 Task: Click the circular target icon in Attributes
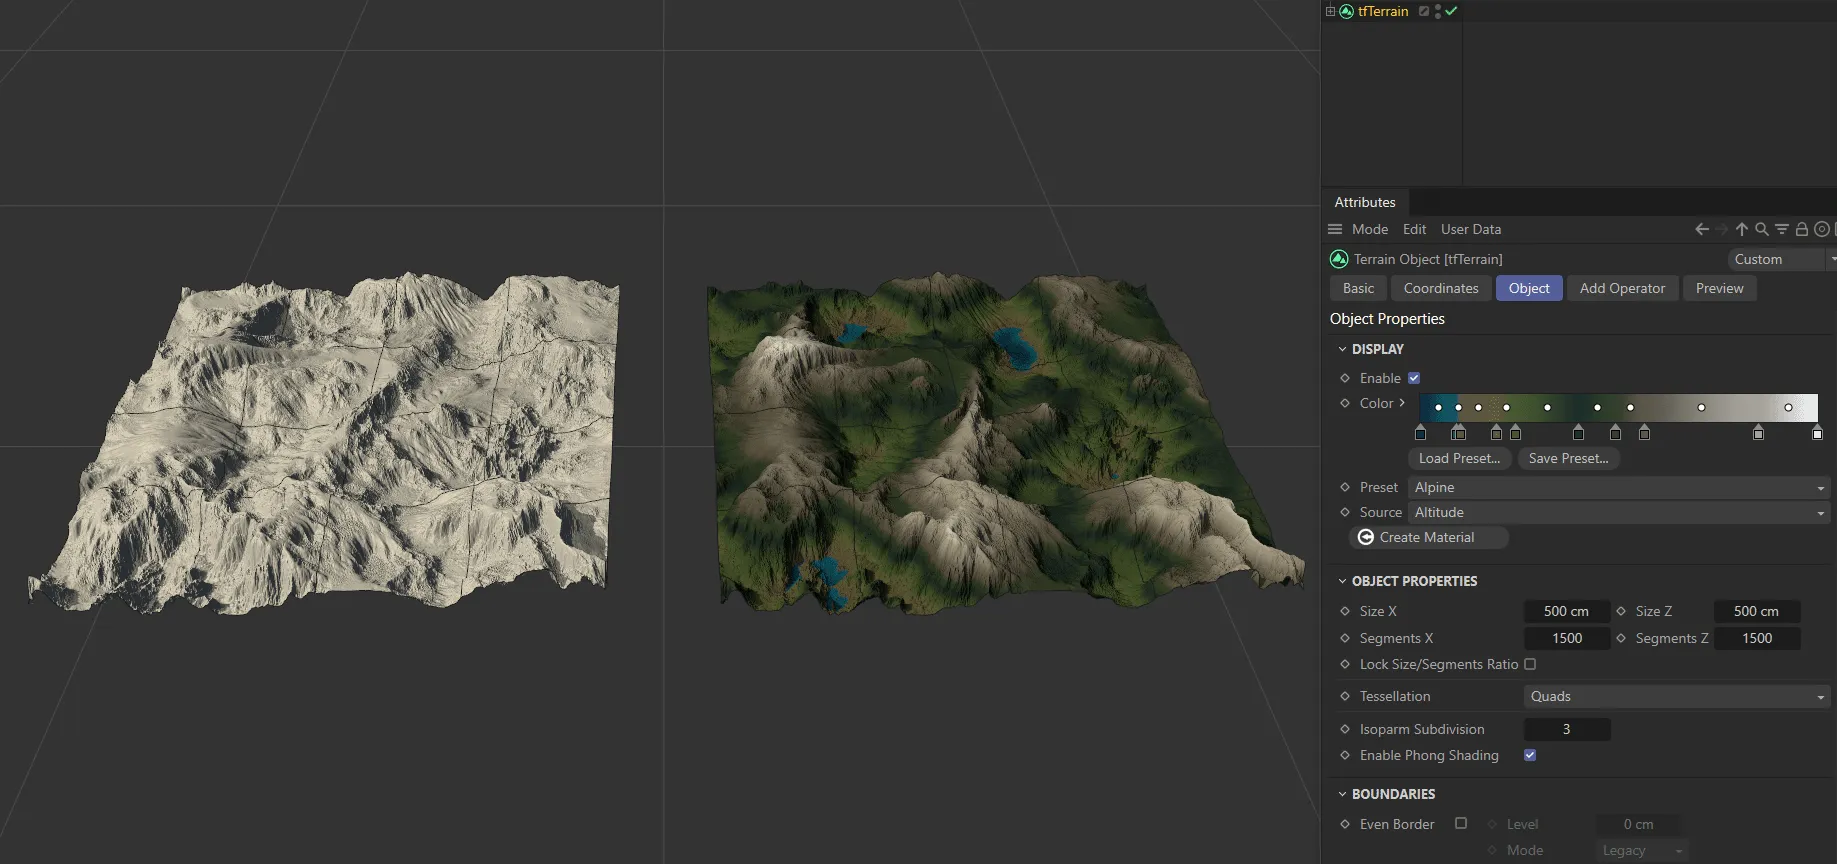pyautogui.click(x=1822, y=229)
